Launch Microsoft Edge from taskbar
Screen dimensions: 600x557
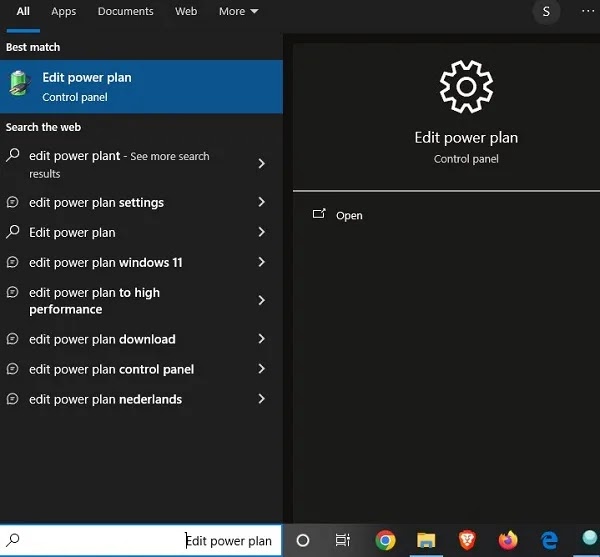point(549,540)
